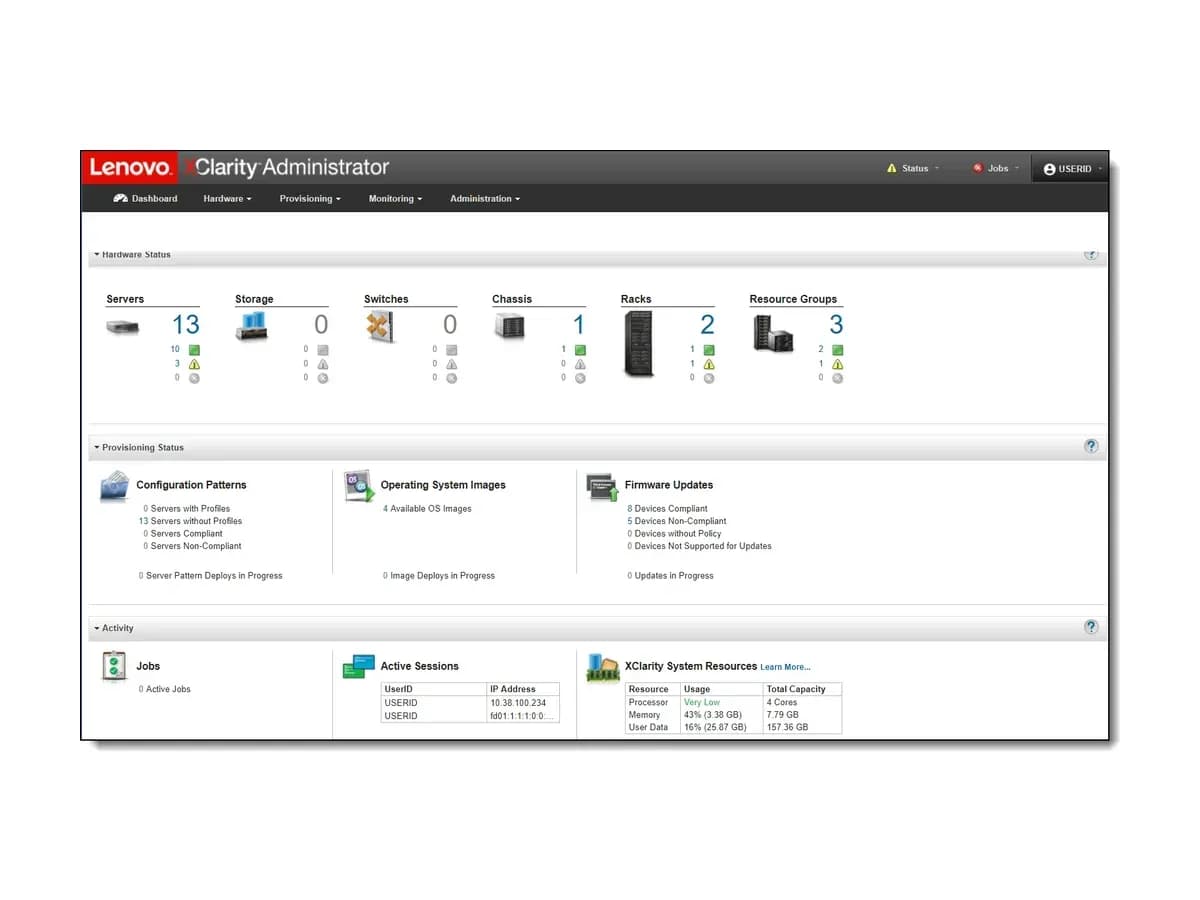
Task: Click green normal status icon under Chassis
Action: (x=580, y=350)
